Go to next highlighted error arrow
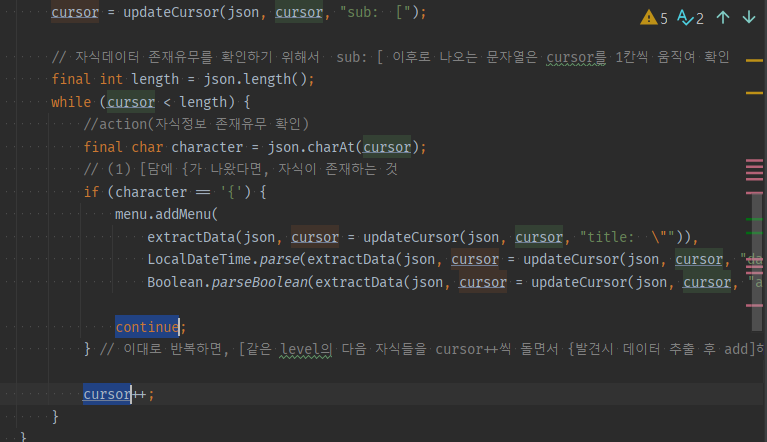 (x=749, y=18)
